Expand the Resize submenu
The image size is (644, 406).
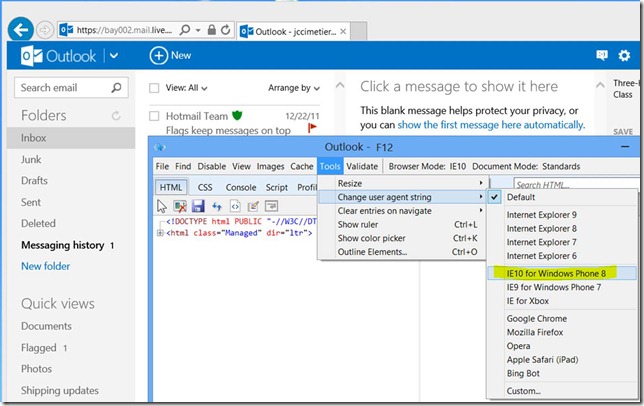click(x=403, y=184)
